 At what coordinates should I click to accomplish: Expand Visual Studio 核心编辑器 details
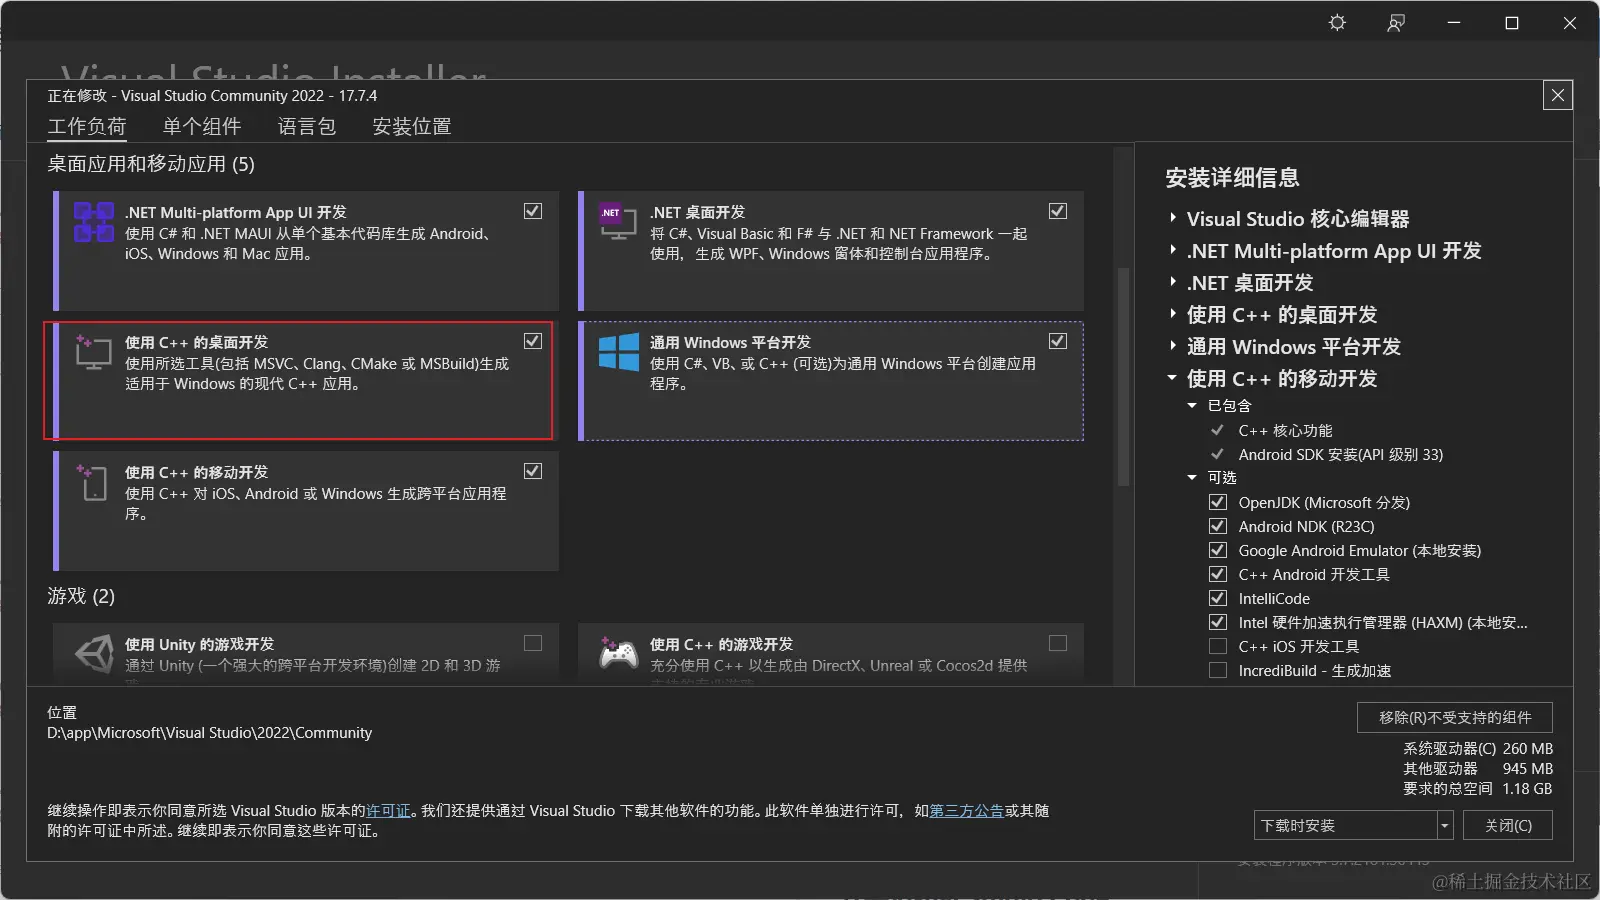point(1173,218)
